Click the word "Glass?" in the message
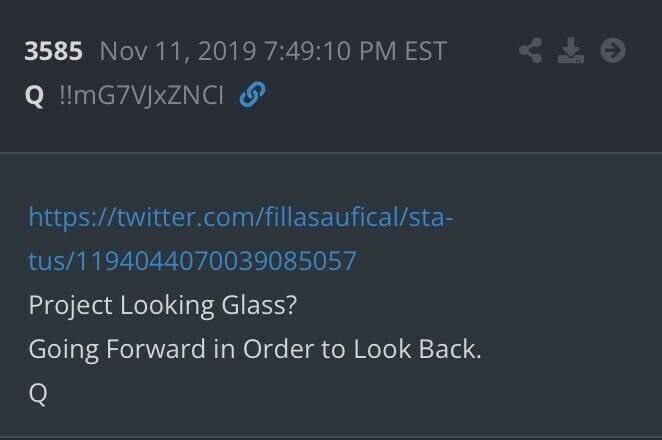 pyautogui.click(x=259, y=305)
